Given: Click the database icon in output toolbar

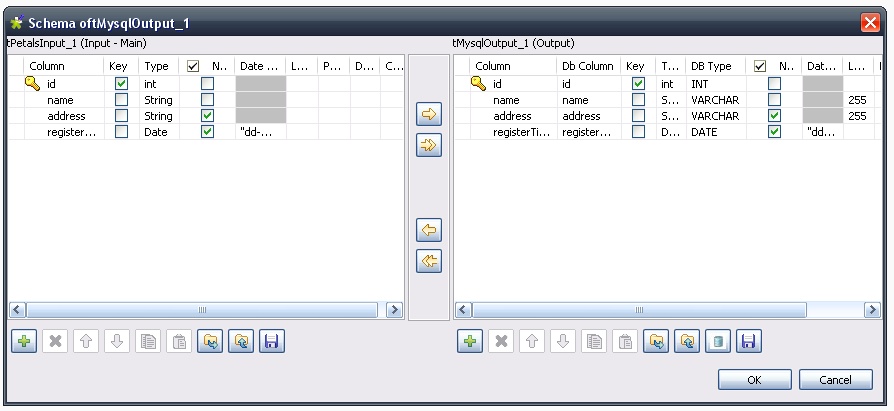Looking at the screenshot, I should 715,342.
